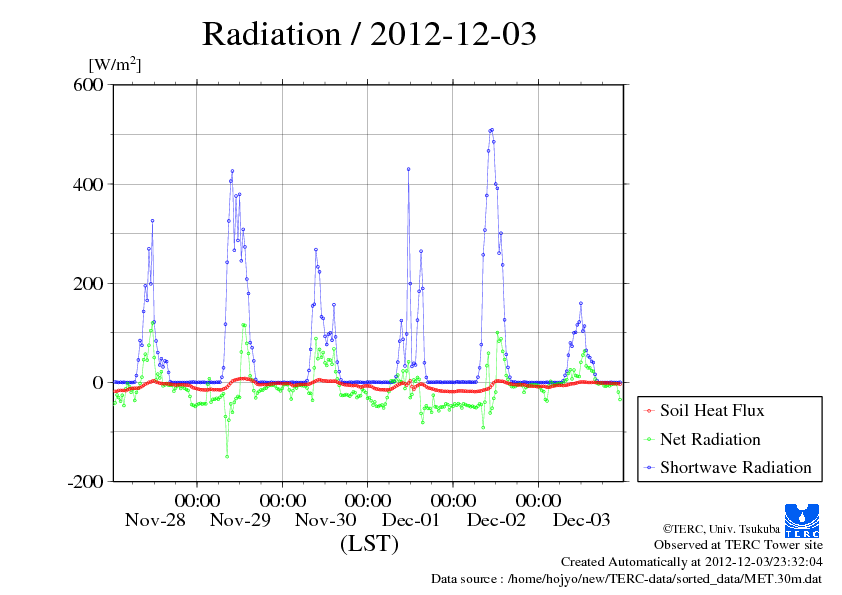Click the (LST) axis label
Image resolution: width=842 pixels, height=595 pixels.
369,545
